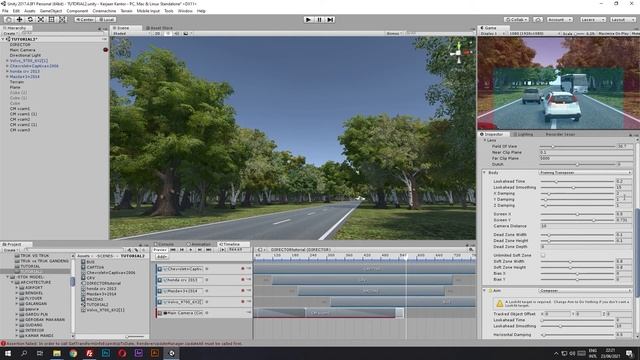Toggle Local handle rotation button
640x360 pixels.
tap(106, 19)
